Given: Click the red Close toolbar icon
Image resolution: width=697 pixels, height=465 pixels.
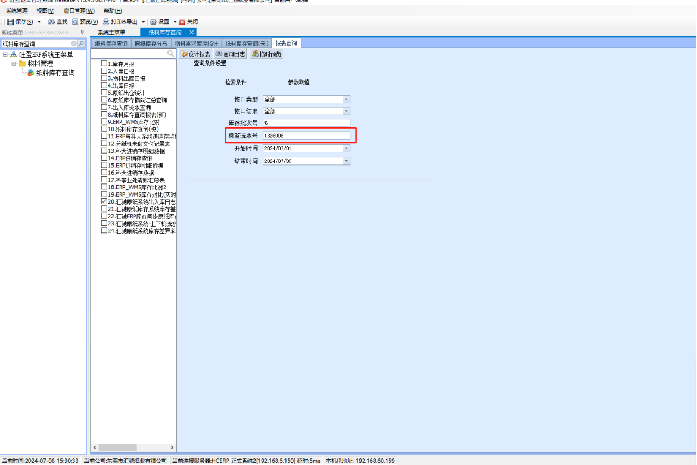Looking at the screenshot, I should click(182, 22).
